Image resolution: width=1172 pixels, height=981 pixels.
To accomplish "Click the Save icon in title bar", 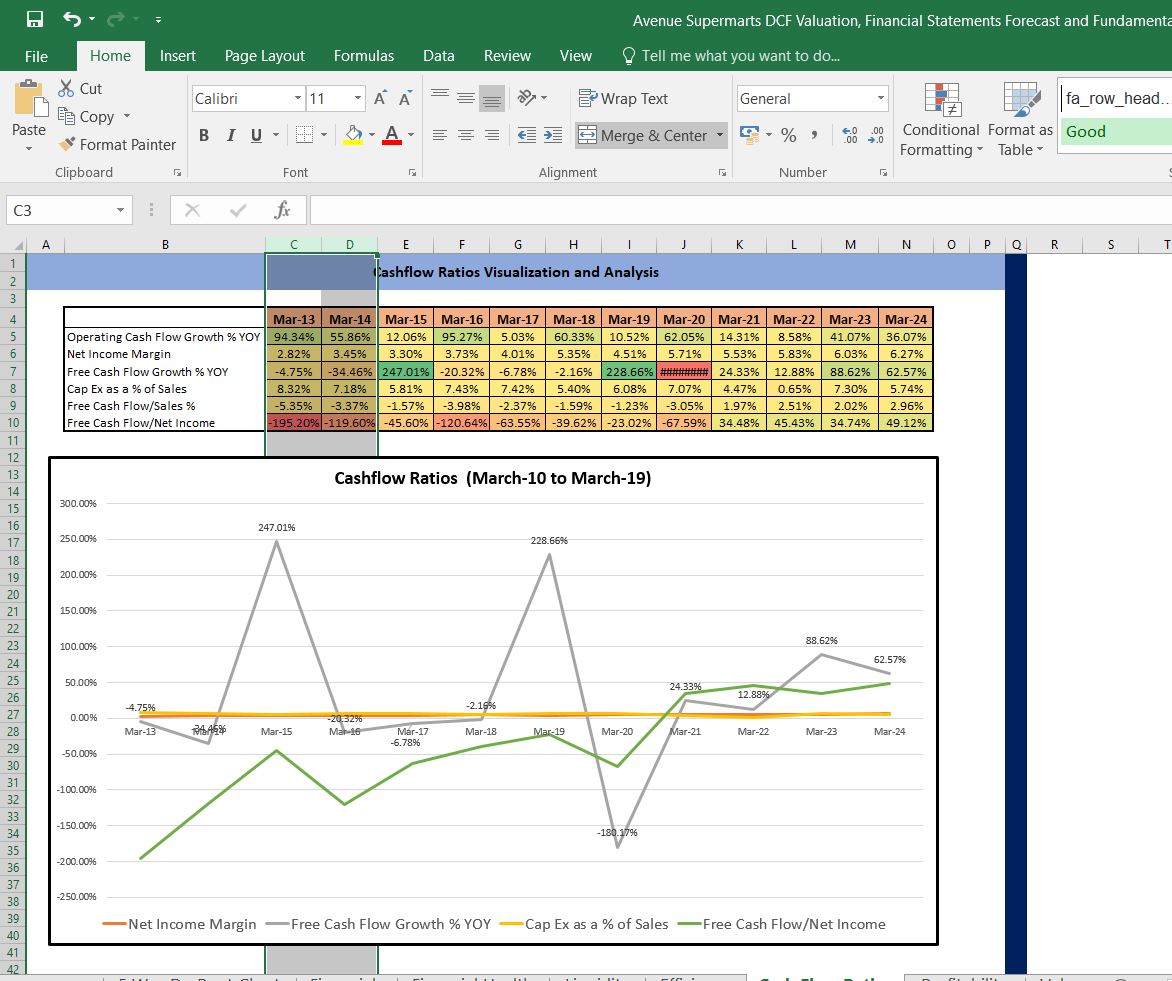I will pos(34,19).
